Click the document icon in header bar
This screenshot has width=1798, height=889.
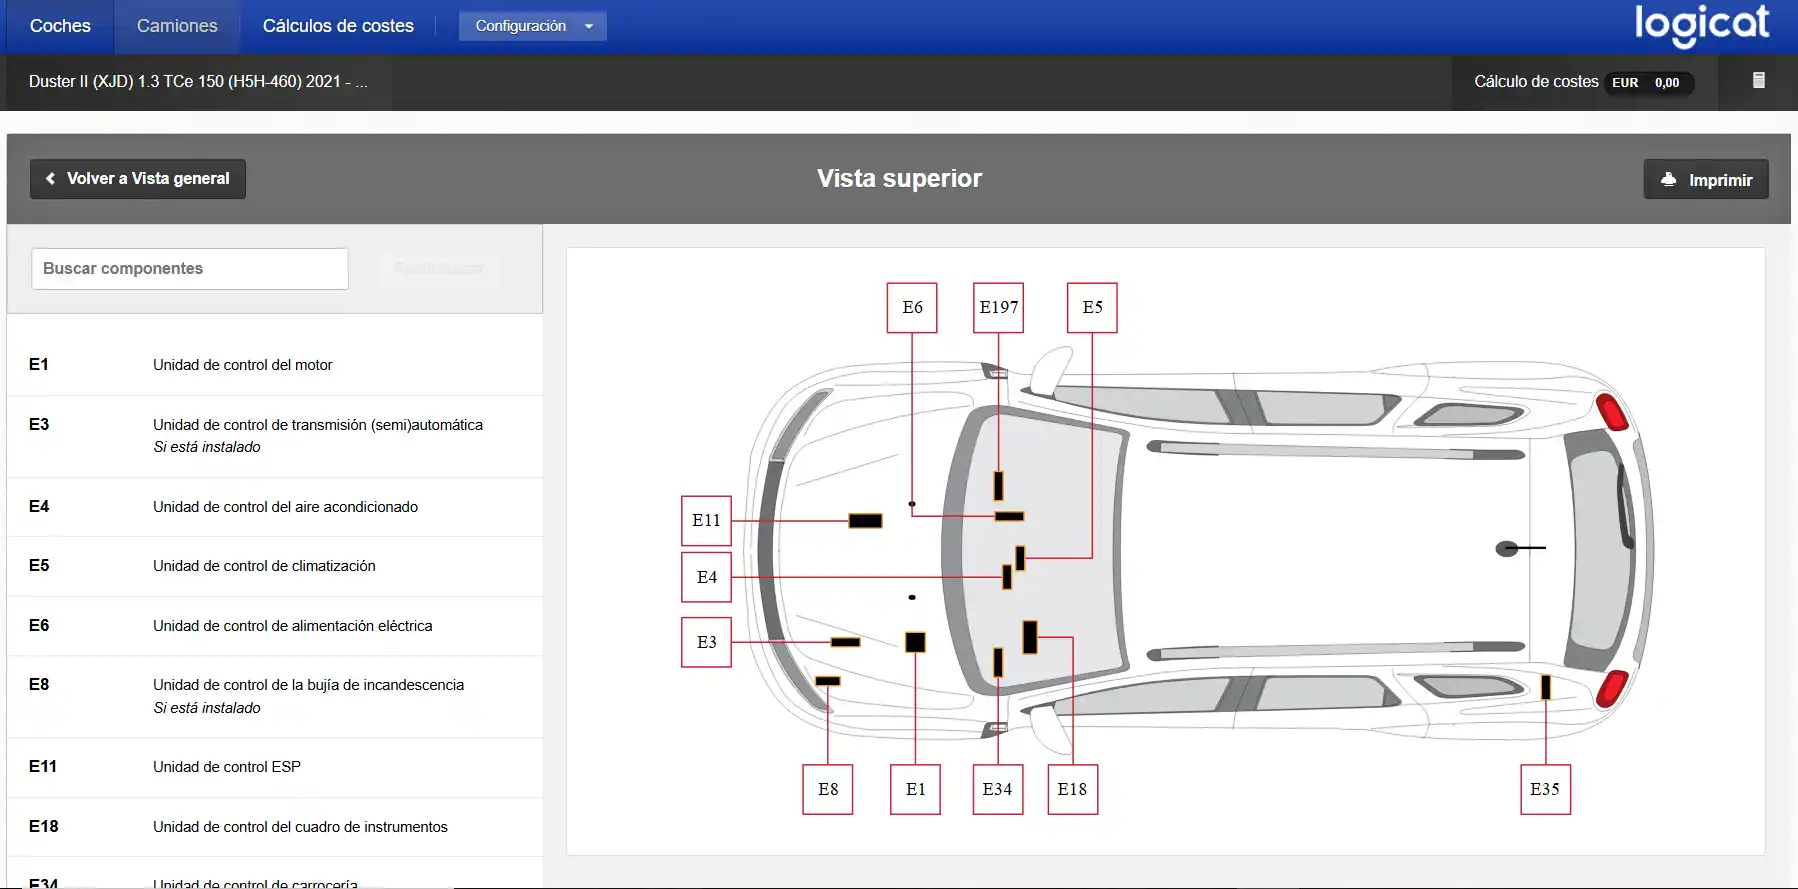(1759, 81)
